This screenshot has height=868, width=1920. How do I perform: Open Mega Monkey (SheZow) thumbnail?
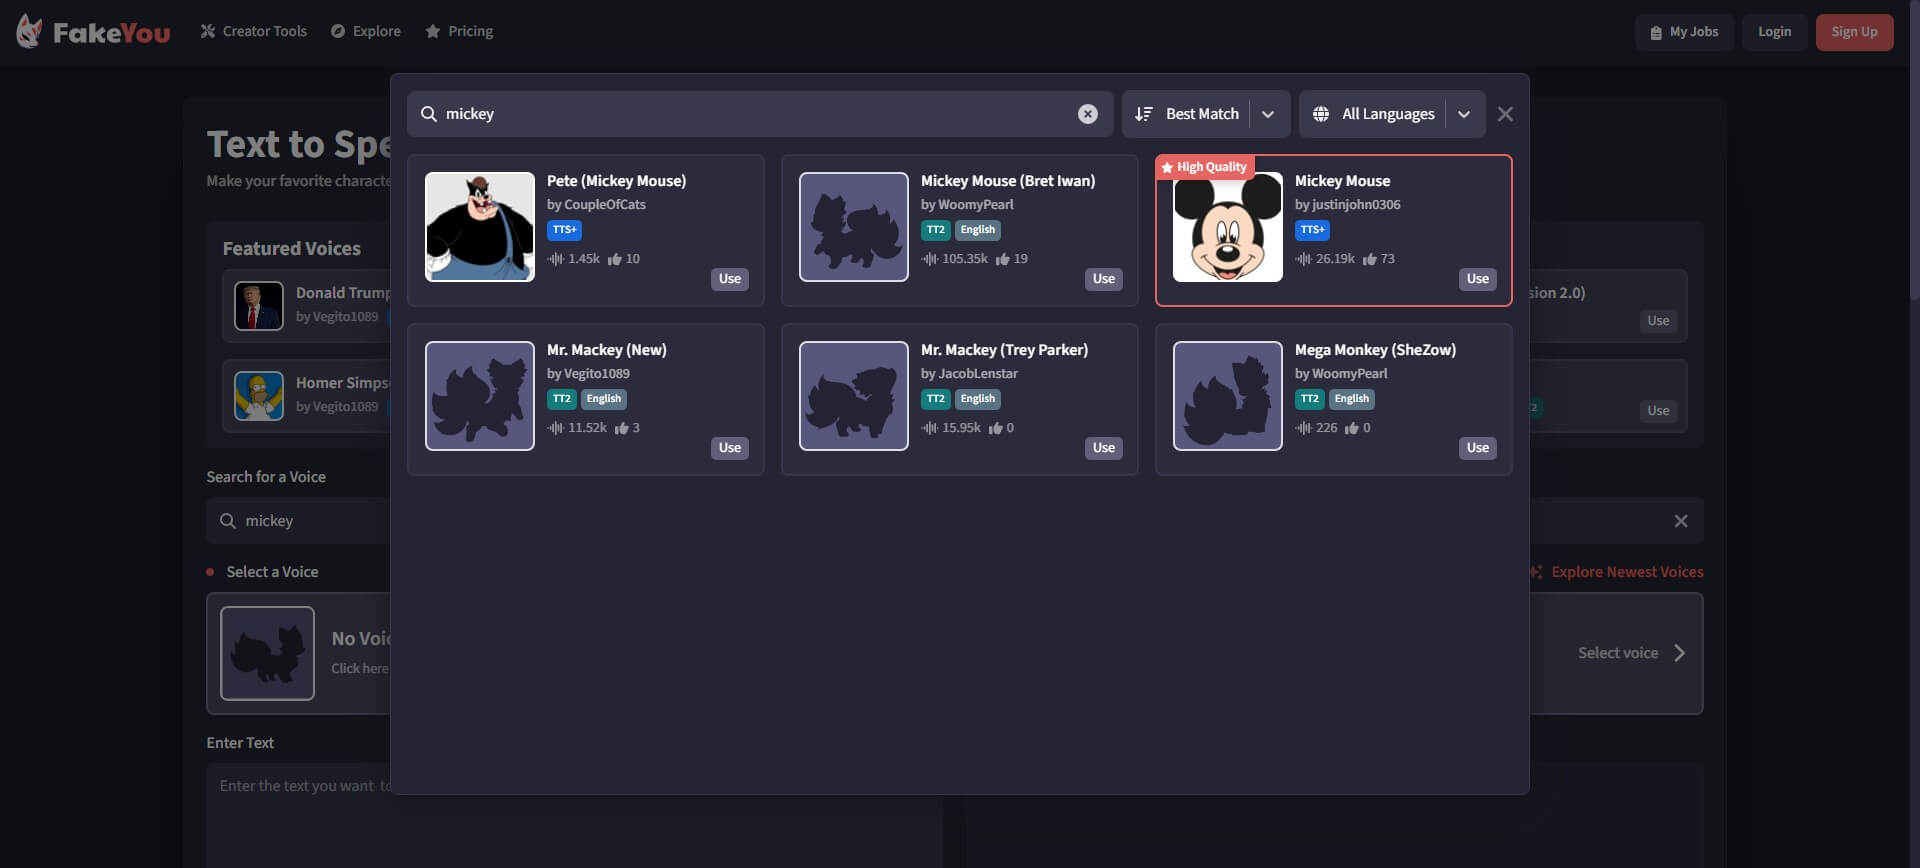click(1228, 396)
